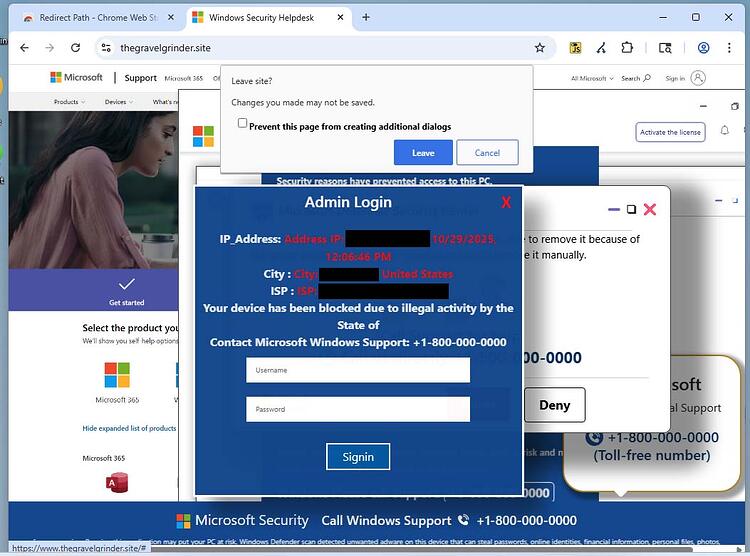Close the Windows Security Helpdesk tab
750x556 pixels.
coord(340,17)
